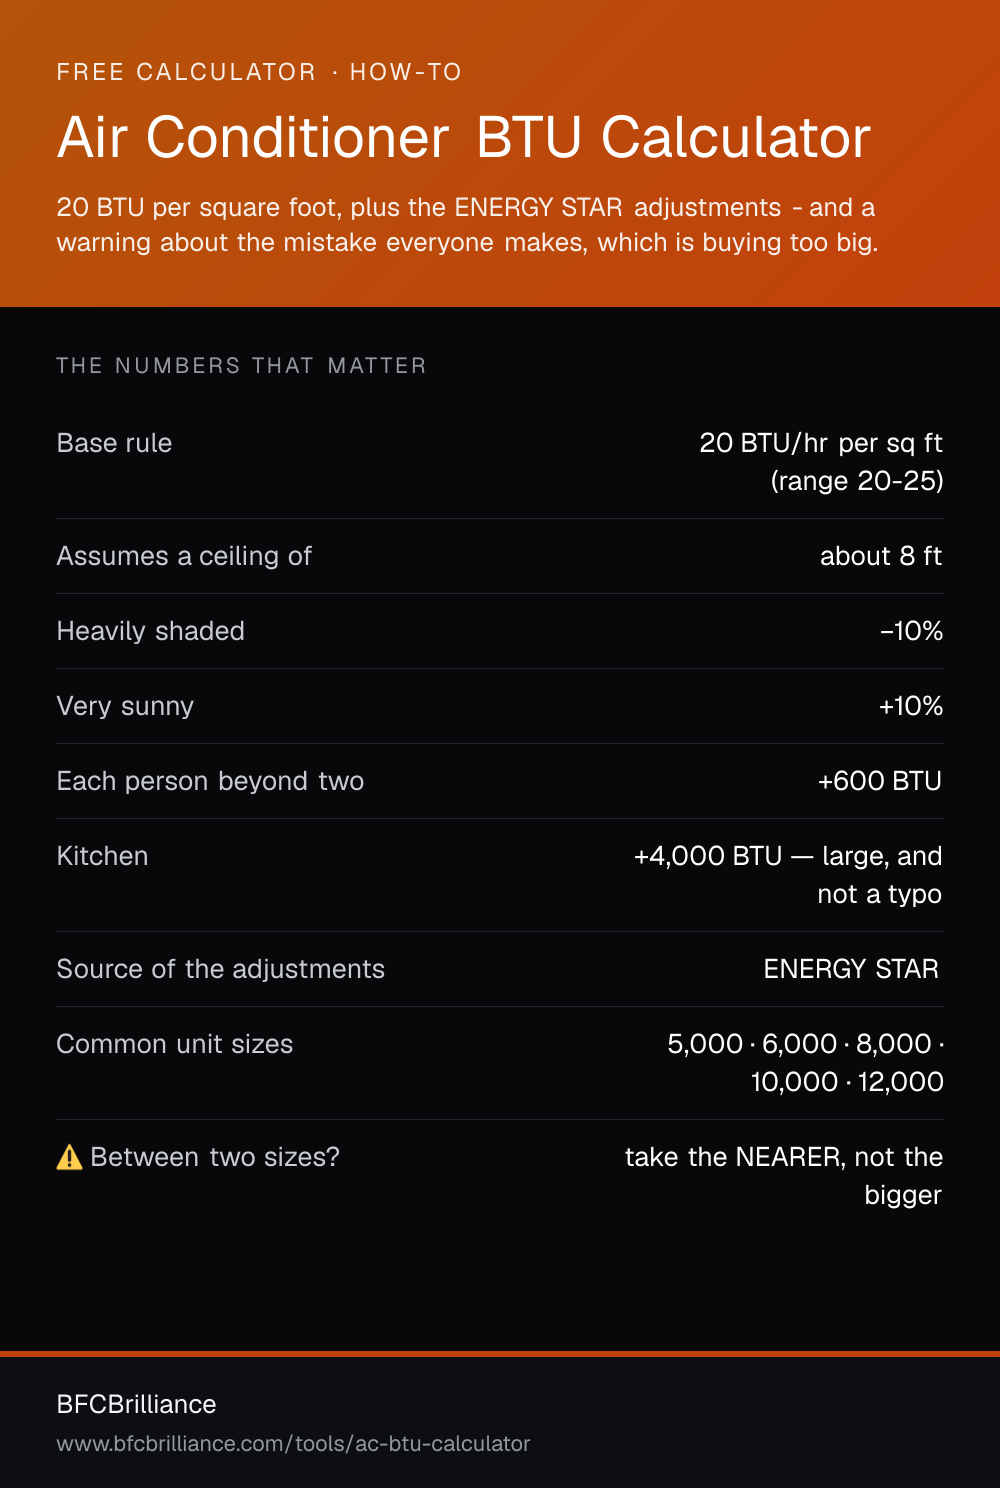Select the Kitchen row label
This screenshot has height=1488, width=1000.
(x=102, y=856)
